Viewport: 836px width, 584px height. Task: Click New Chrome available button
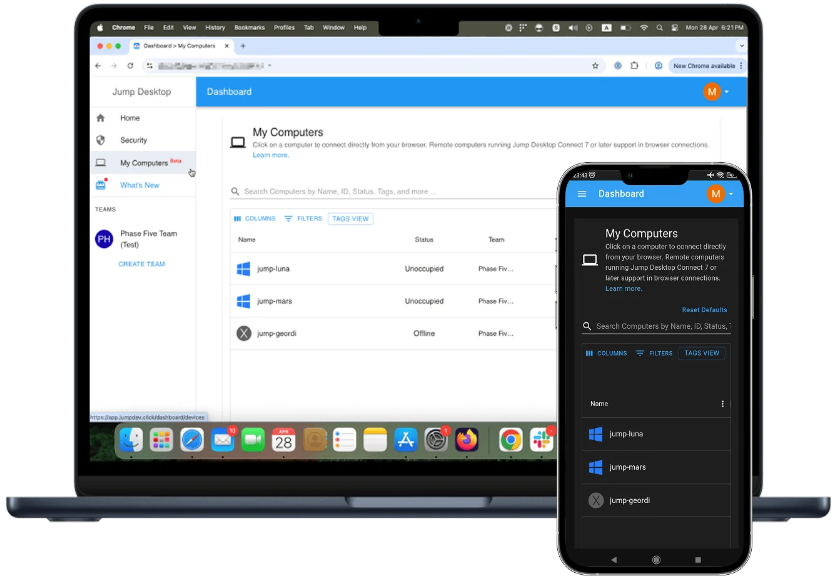click(x=707, y=66)
